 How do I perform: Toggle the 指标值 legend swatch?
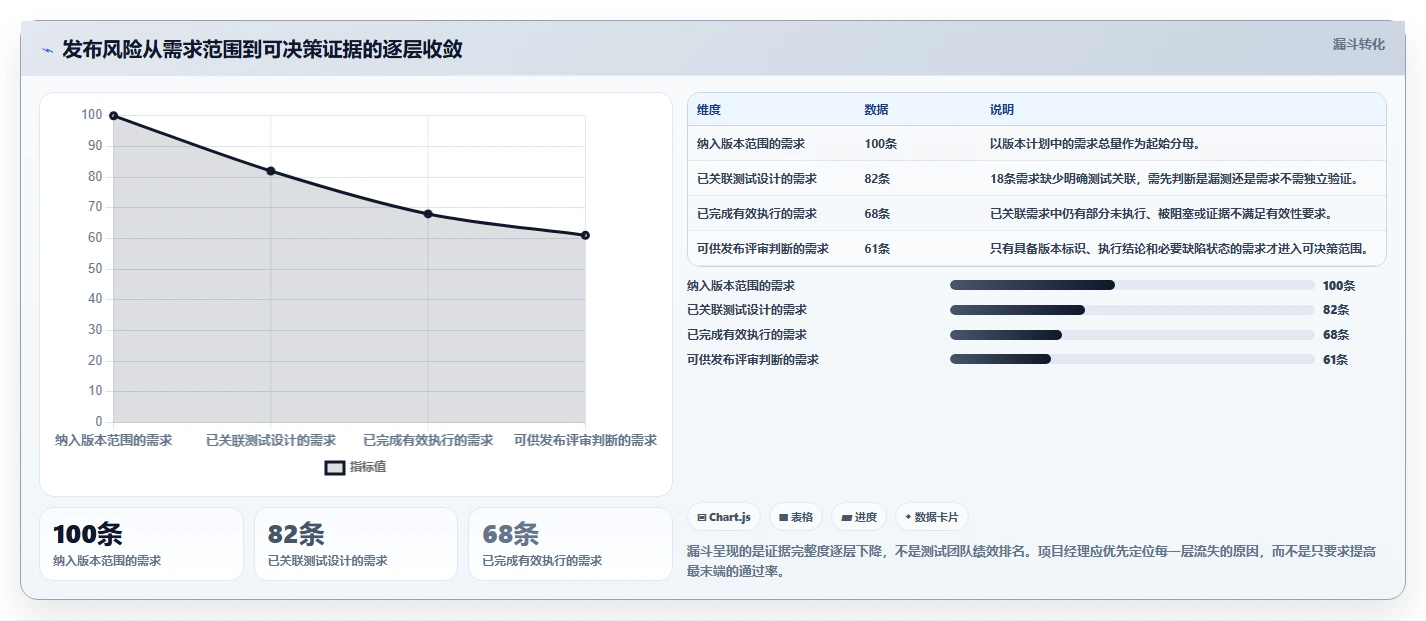[335, 467]
